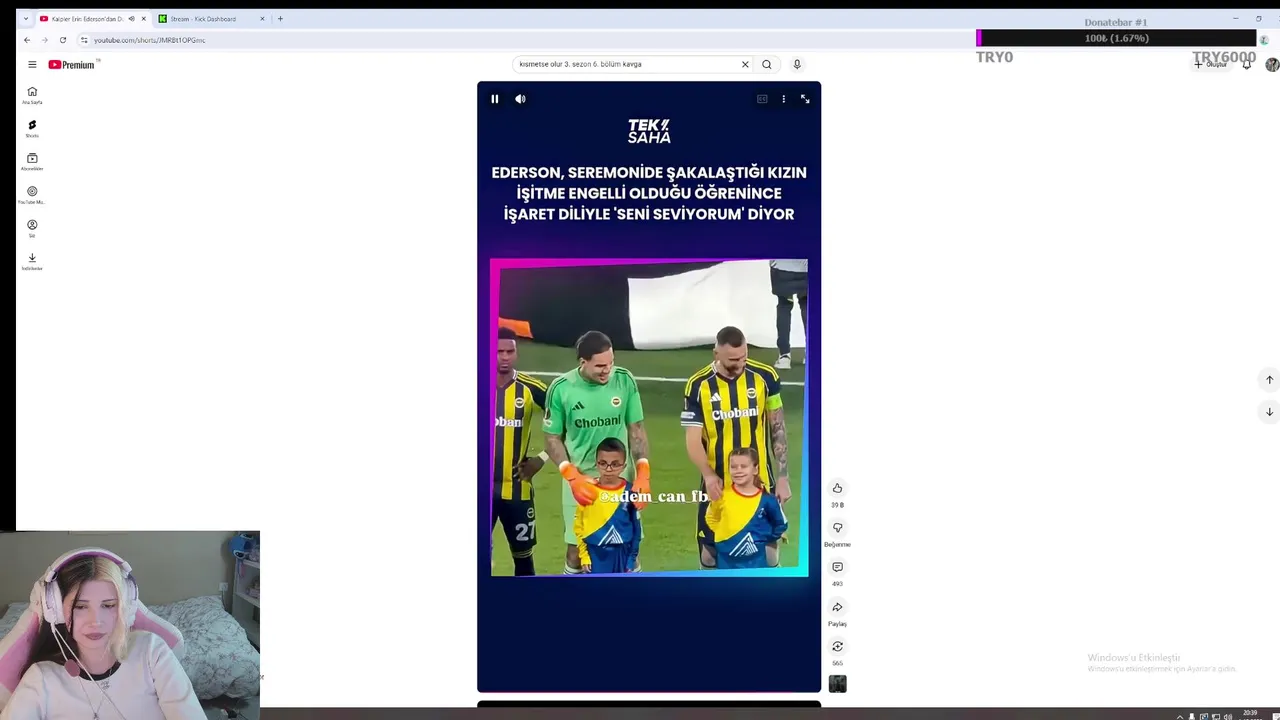Run search with magnifier button

point(767,64)
